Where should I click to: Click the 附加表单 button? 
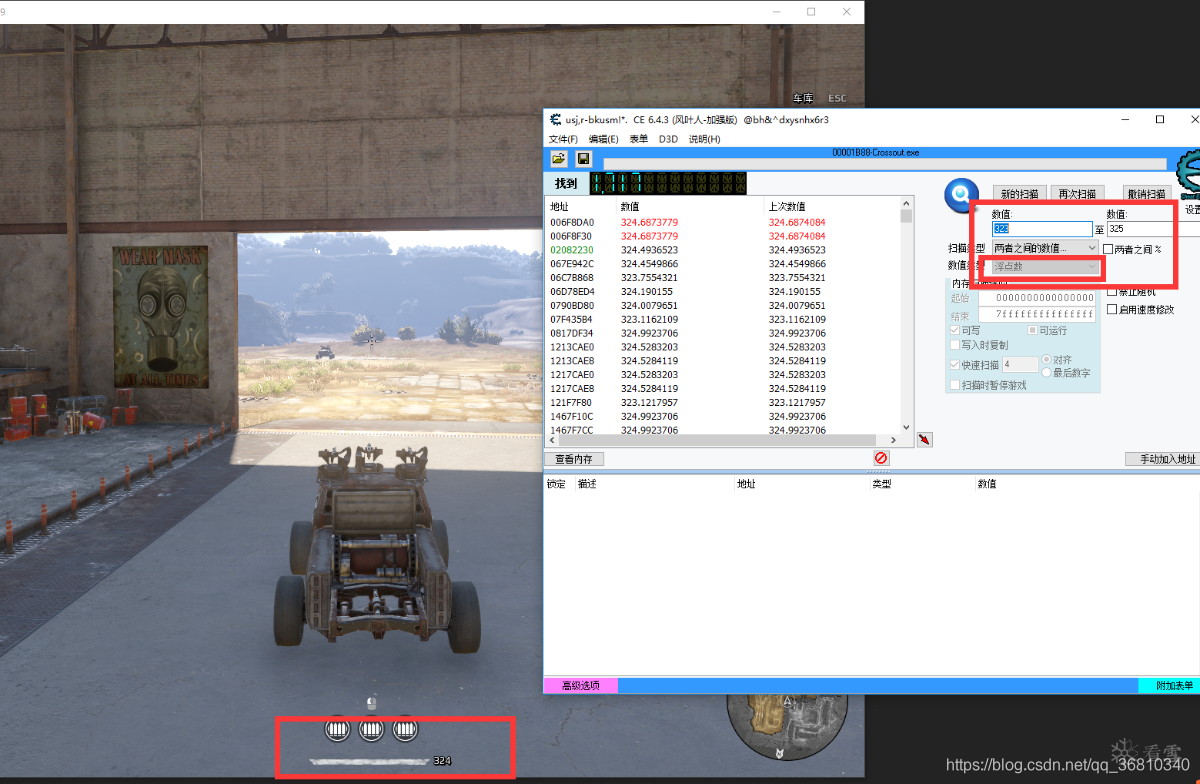(1169, 686)
